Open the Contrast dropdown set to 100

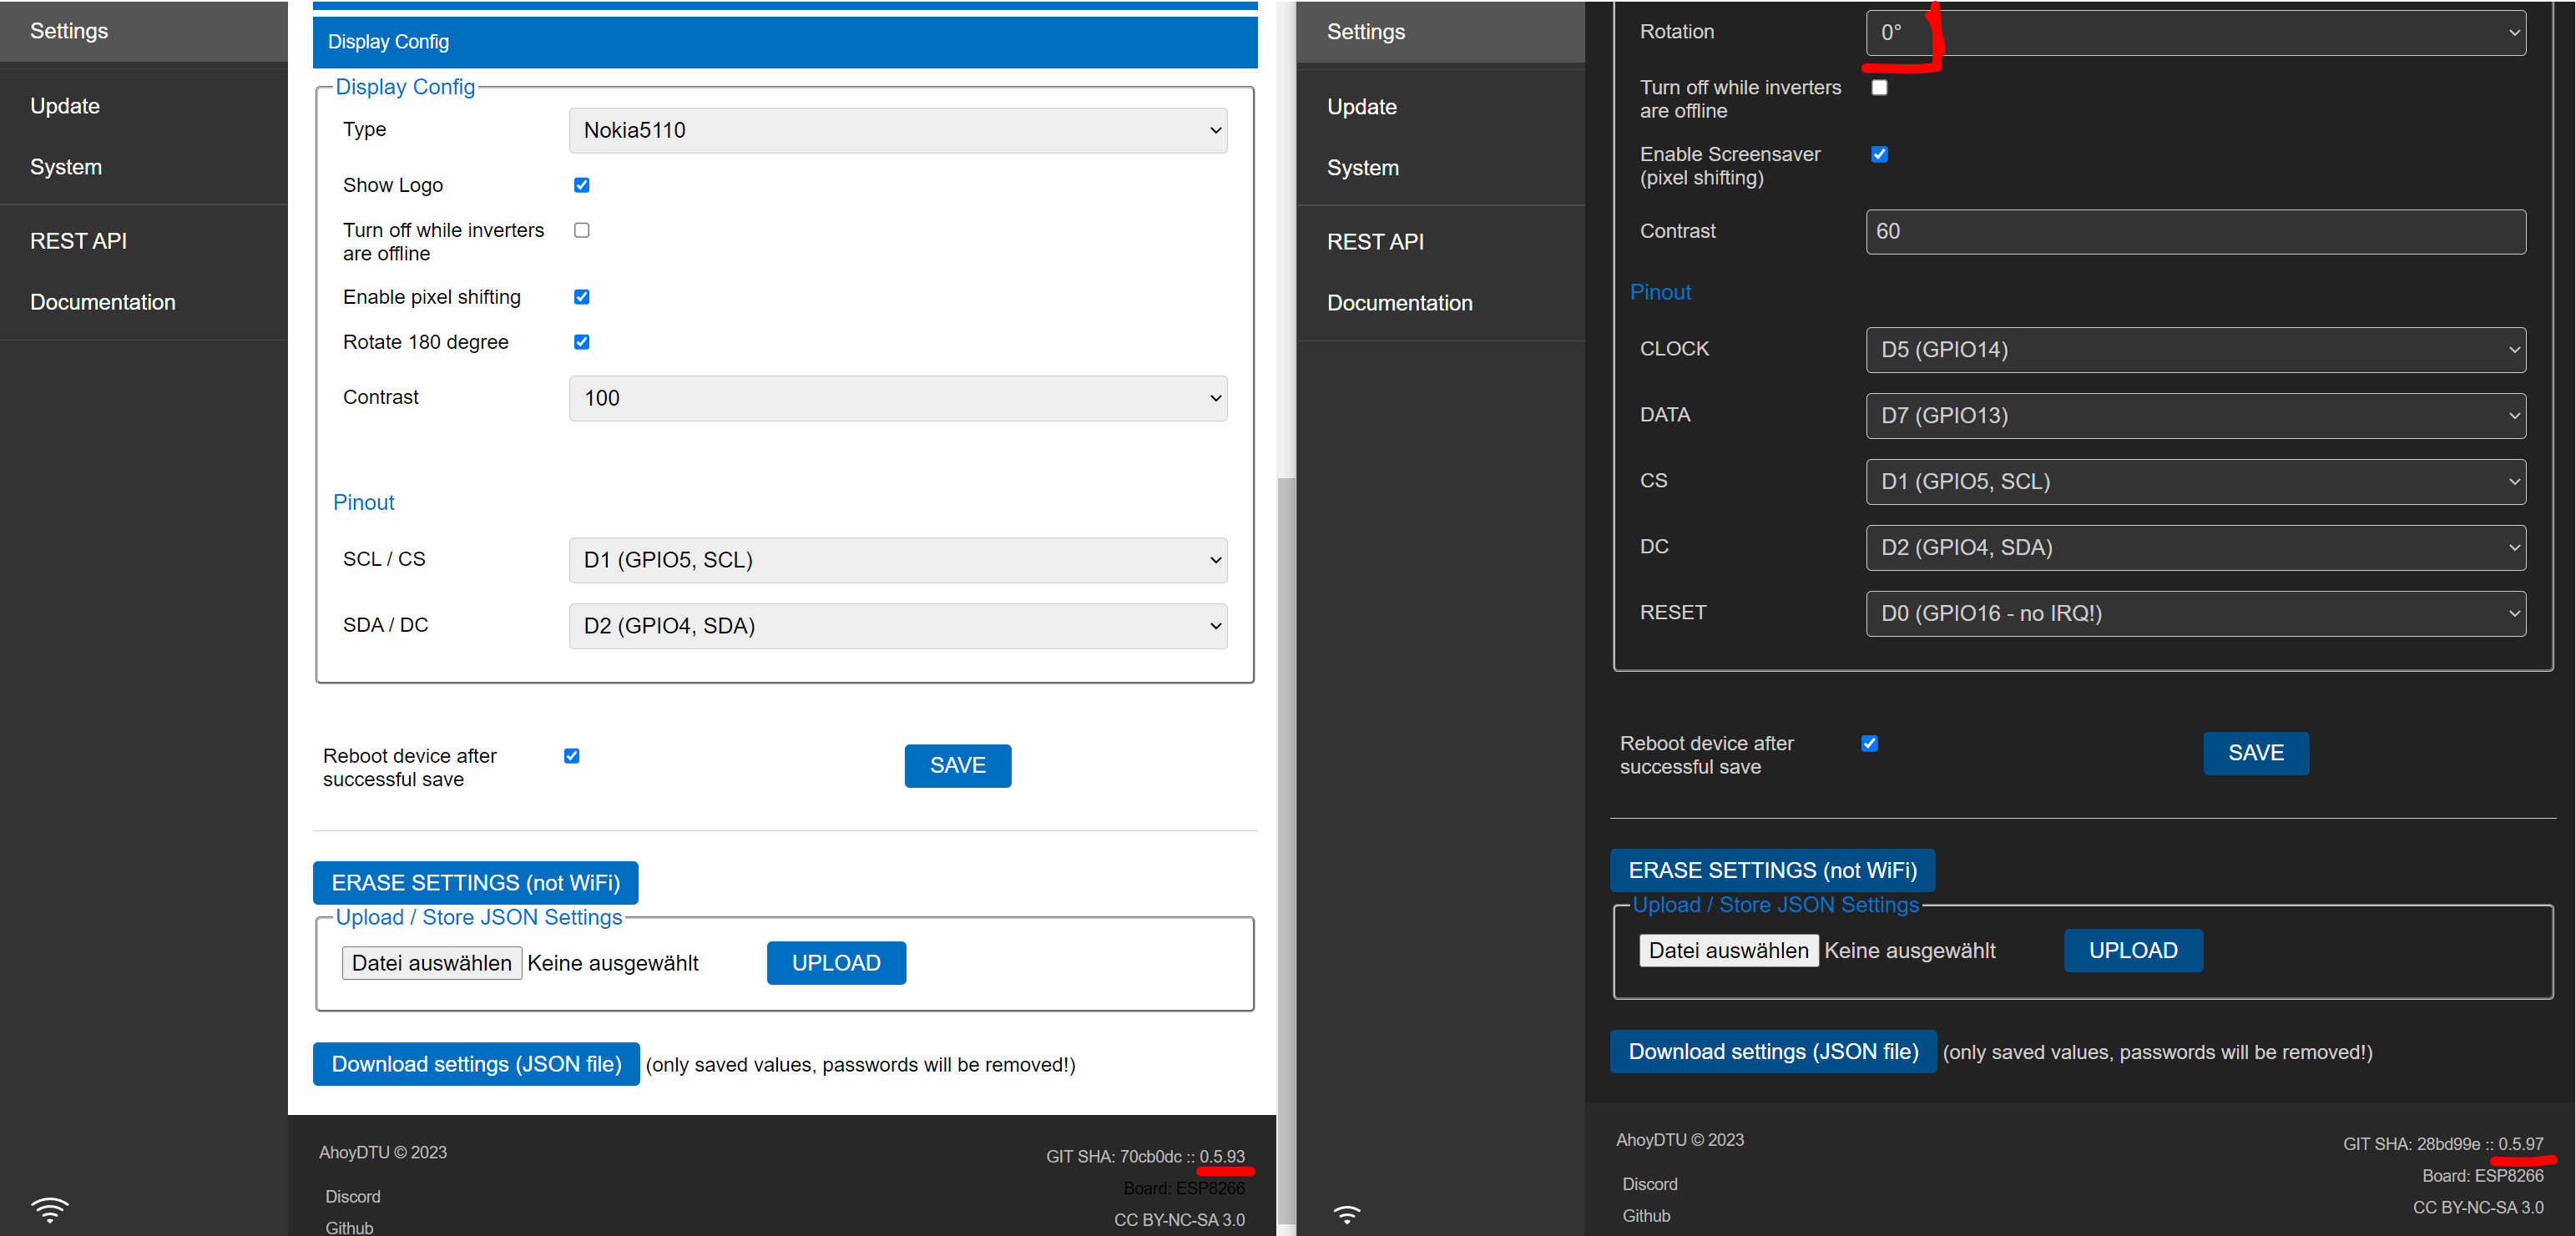(897, 398)
